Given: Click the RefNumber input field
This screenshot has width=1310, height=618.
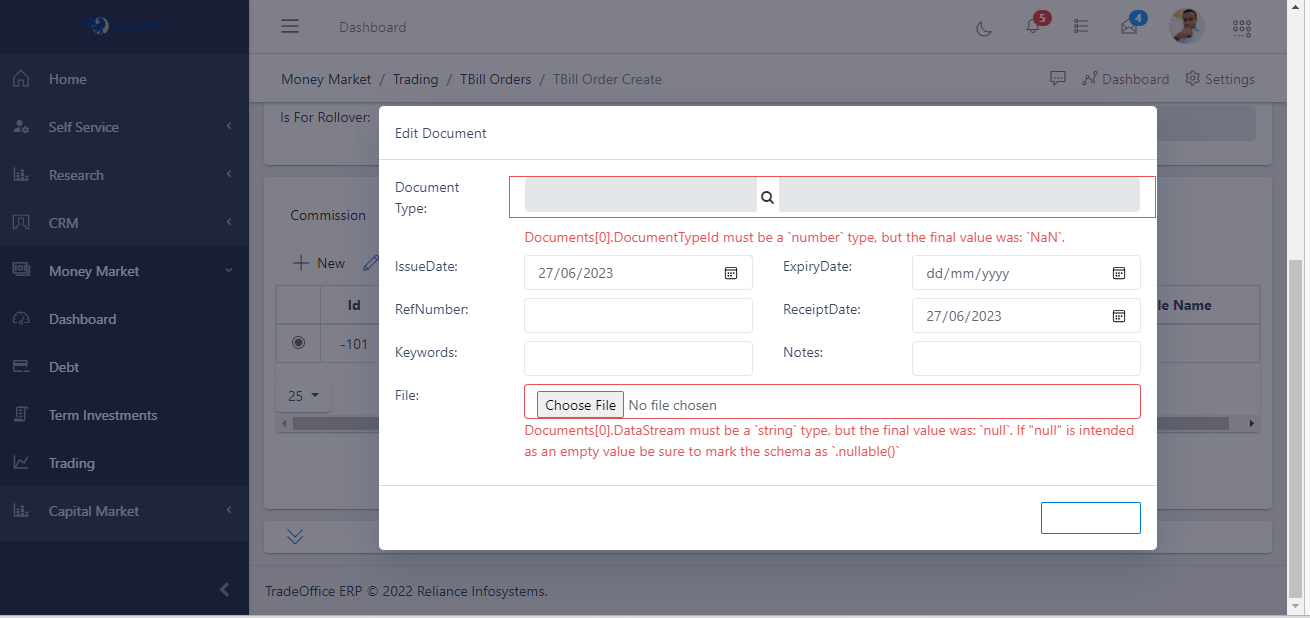Looking at the screenshot, I should click(x=638, y=315).
